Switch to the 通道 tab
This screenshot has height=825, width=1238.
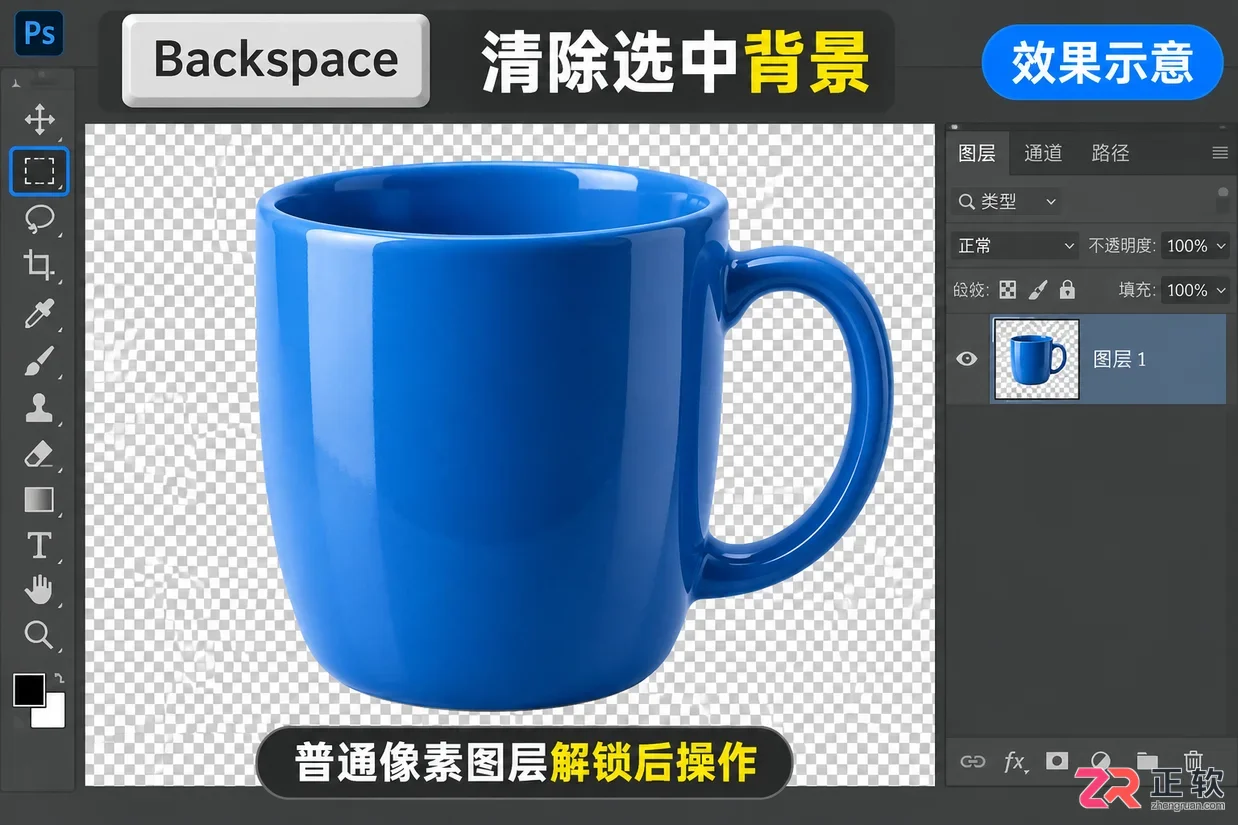[1043, 153]
